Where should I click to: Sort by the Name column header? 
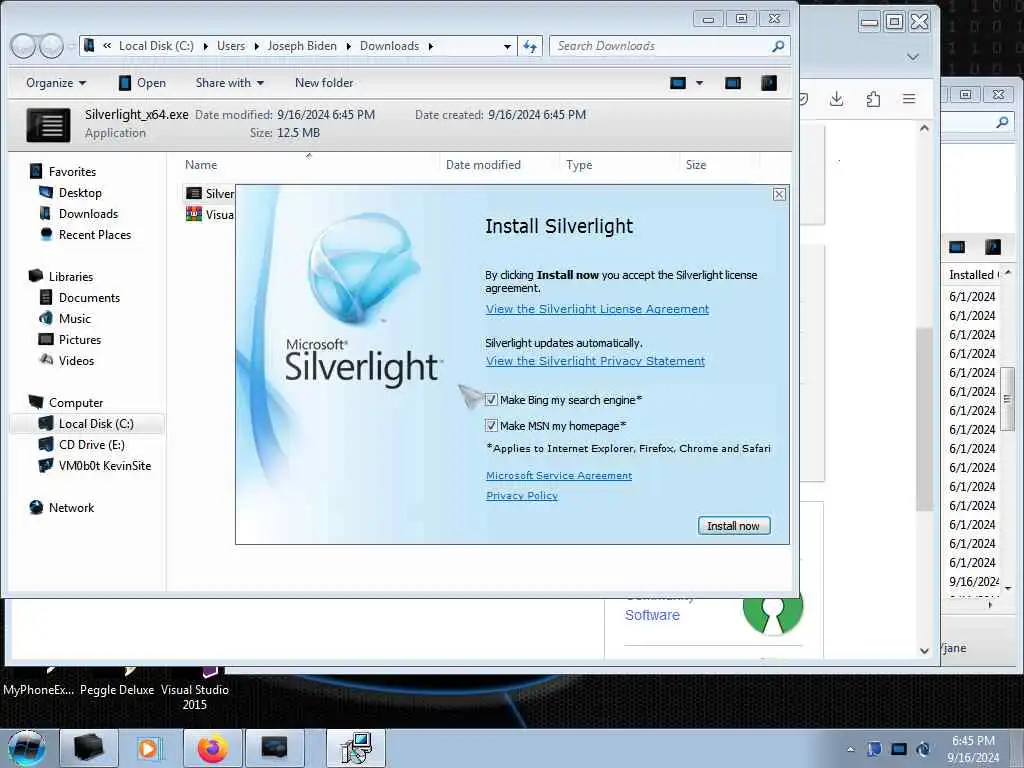[x=200, y=165]
